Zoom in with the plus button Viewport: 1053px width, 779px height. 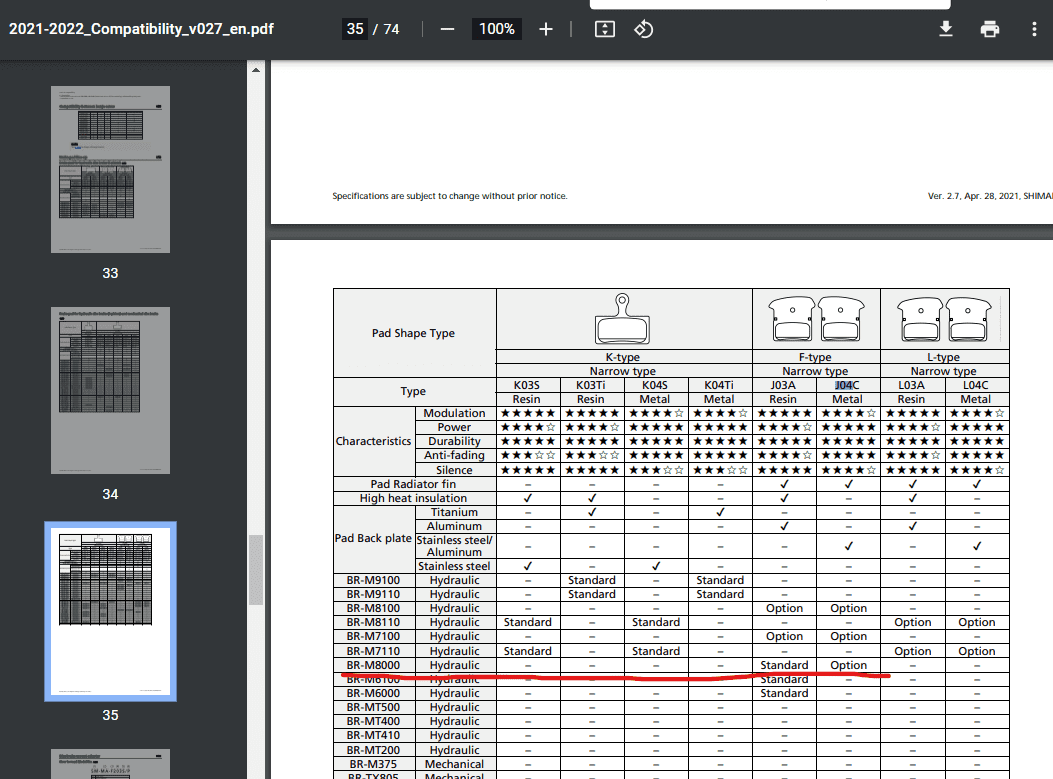[x=546, y=30]
